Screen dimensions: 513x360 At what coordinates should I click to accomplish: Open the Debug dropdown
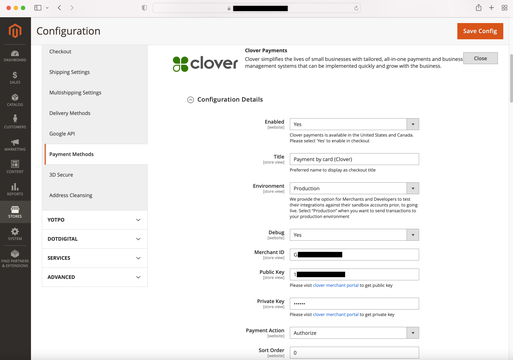click(354, 235)
